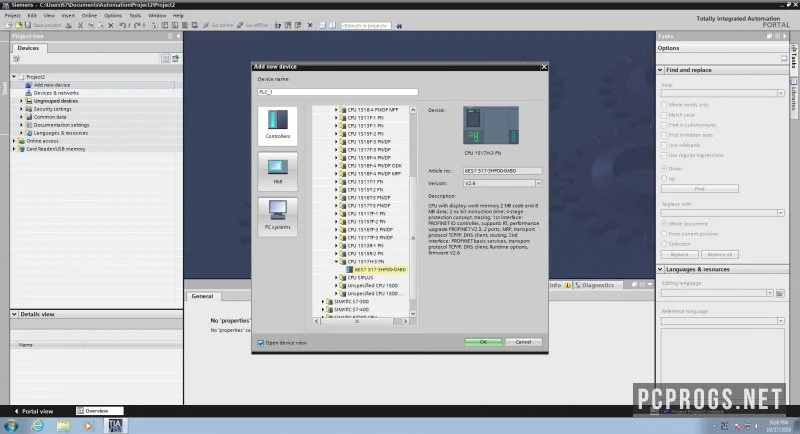Click device tree vertical scrollbar up arrow
Screen dimensions: 800x434
click(x=413, y=110)
